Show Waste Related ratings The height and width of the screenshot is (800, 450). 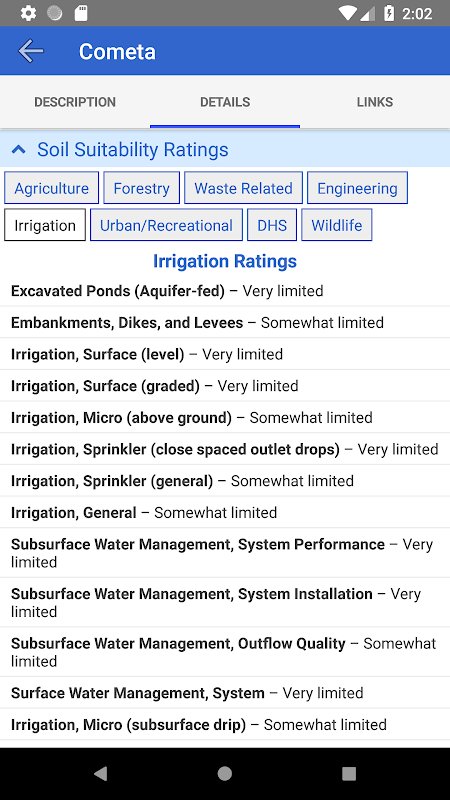pyautogui.click(x=243, y=188)
